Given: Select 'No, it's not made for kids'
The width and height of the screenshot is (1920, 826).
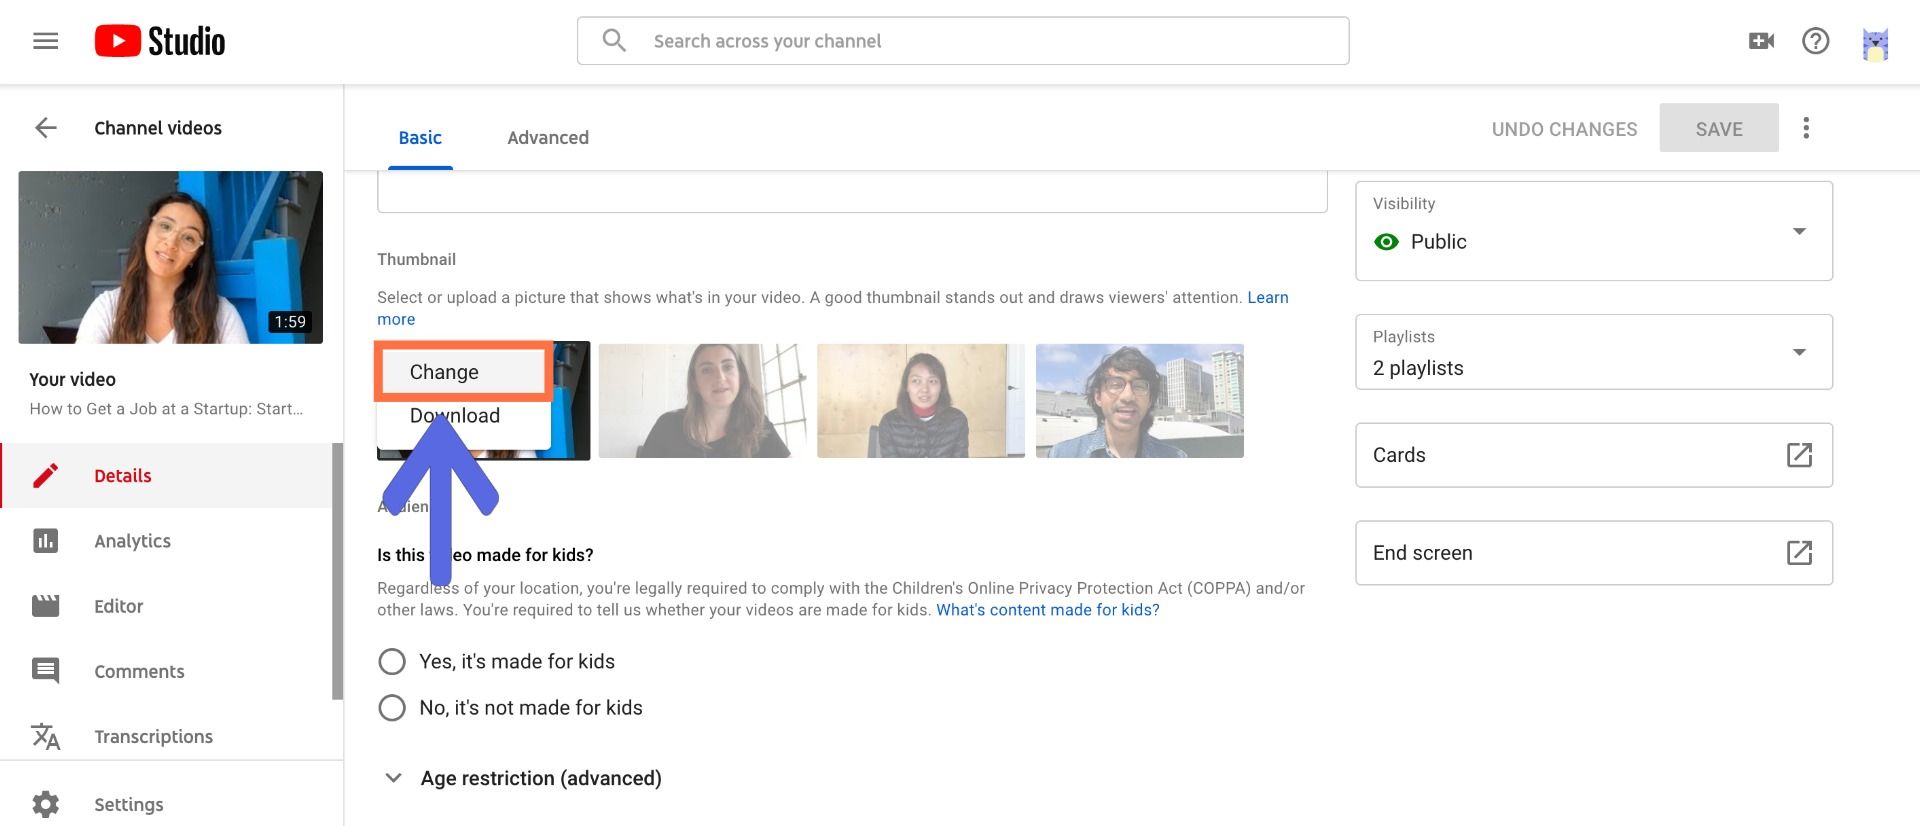Looking at the screenshot, I should tap(392, 708).
